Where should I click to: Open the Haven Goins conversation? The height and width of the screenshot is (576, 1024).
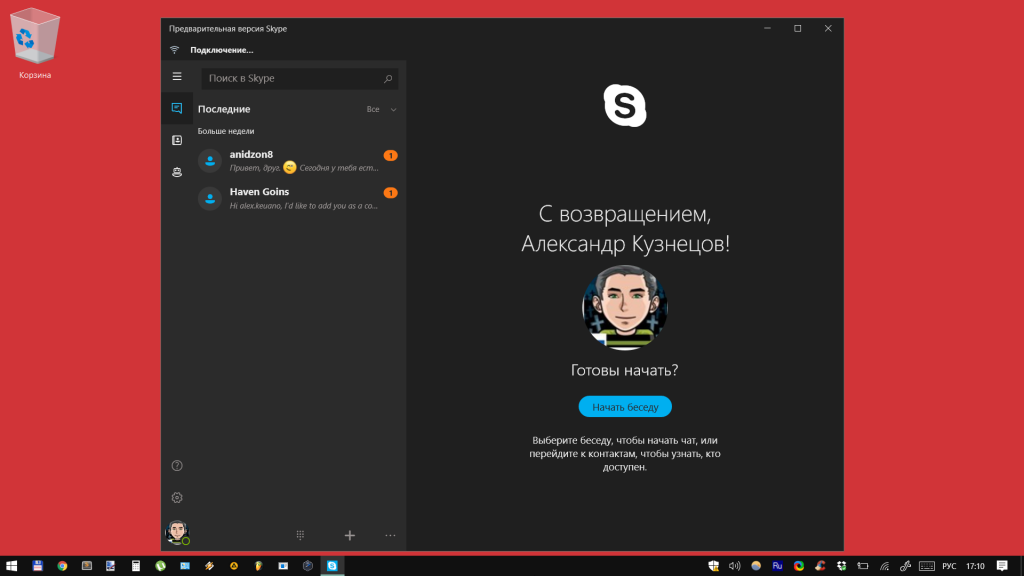(x=298, y=198)
